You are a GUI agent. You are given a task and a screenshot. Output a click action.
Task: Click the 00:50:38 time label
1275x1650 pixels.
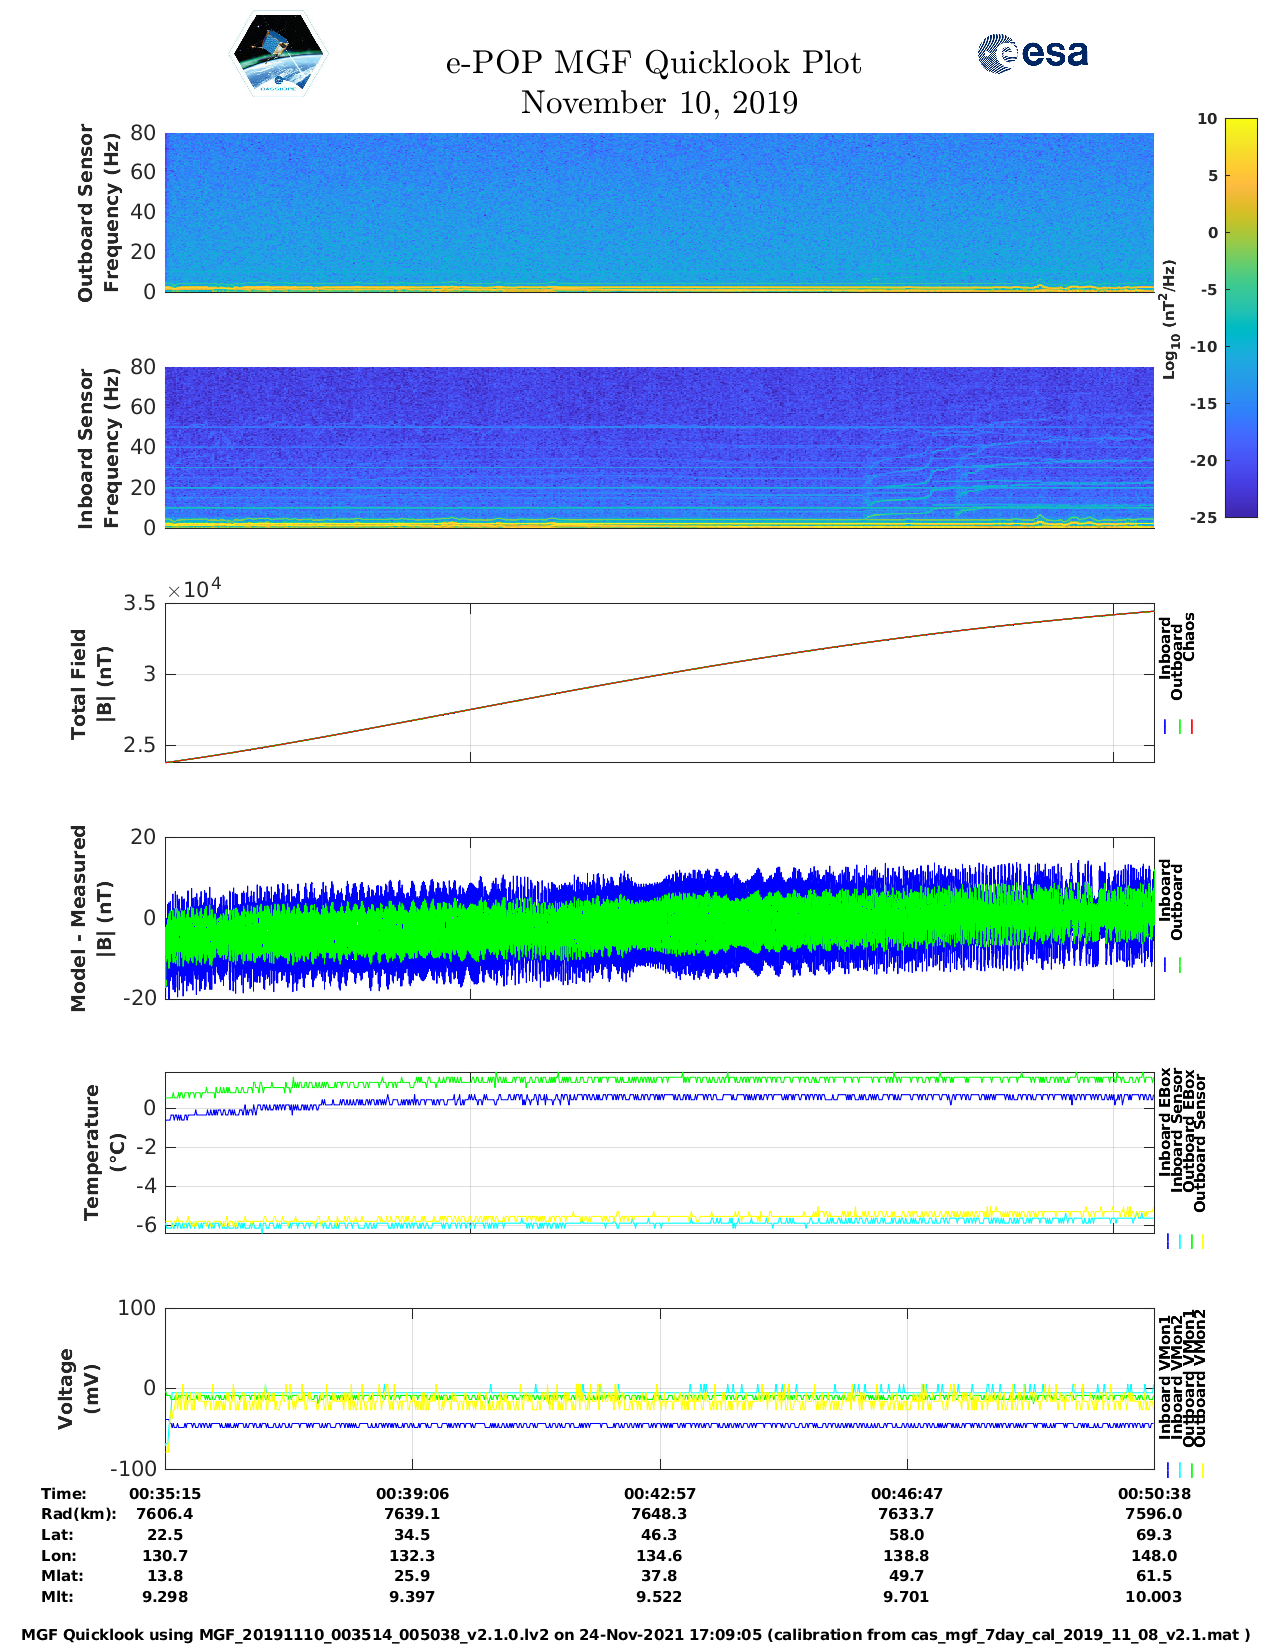1153,1493
